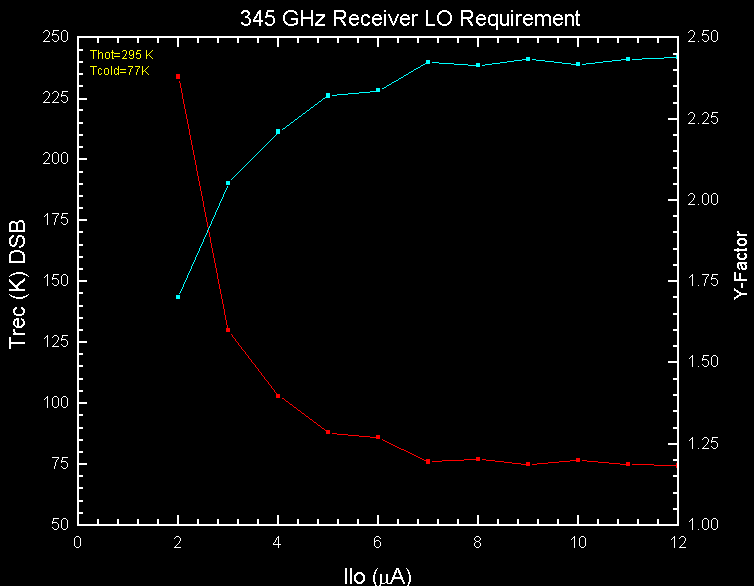Select the 'Tcold=77K' annotation text
The image size is (754, 586).
(x=119, y=70)
